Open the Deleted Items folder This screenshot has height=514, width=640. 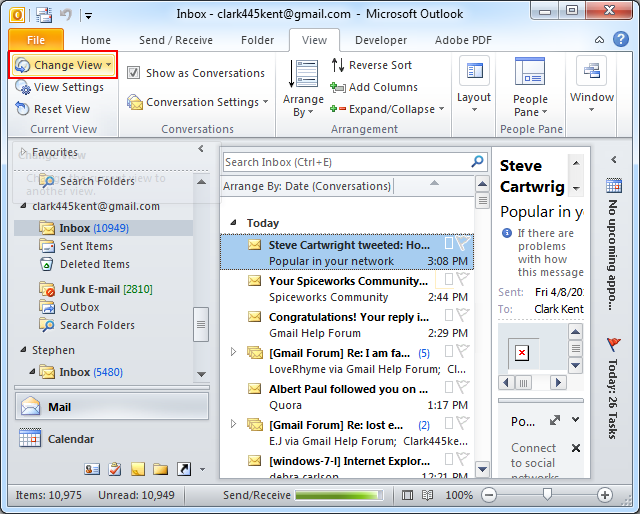click(95, 264)
